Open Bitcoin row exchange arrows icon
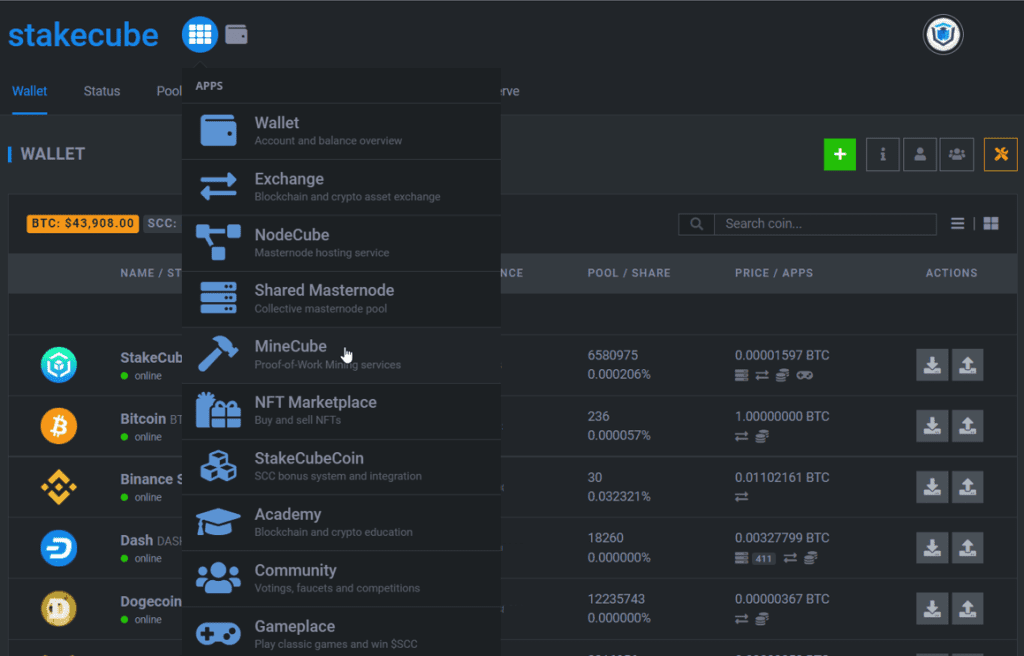The width and height of the screenshot is (1024, 656). click(741, 436)
